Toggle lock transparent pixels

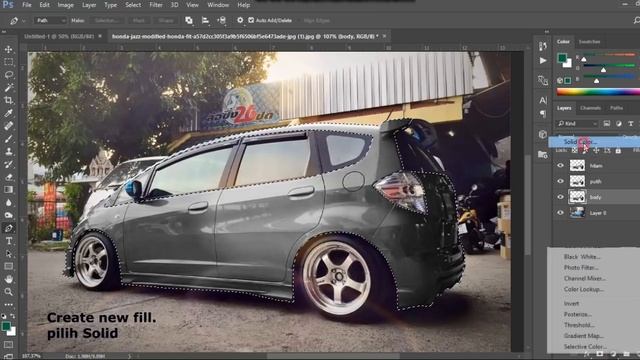pos(574,151)
